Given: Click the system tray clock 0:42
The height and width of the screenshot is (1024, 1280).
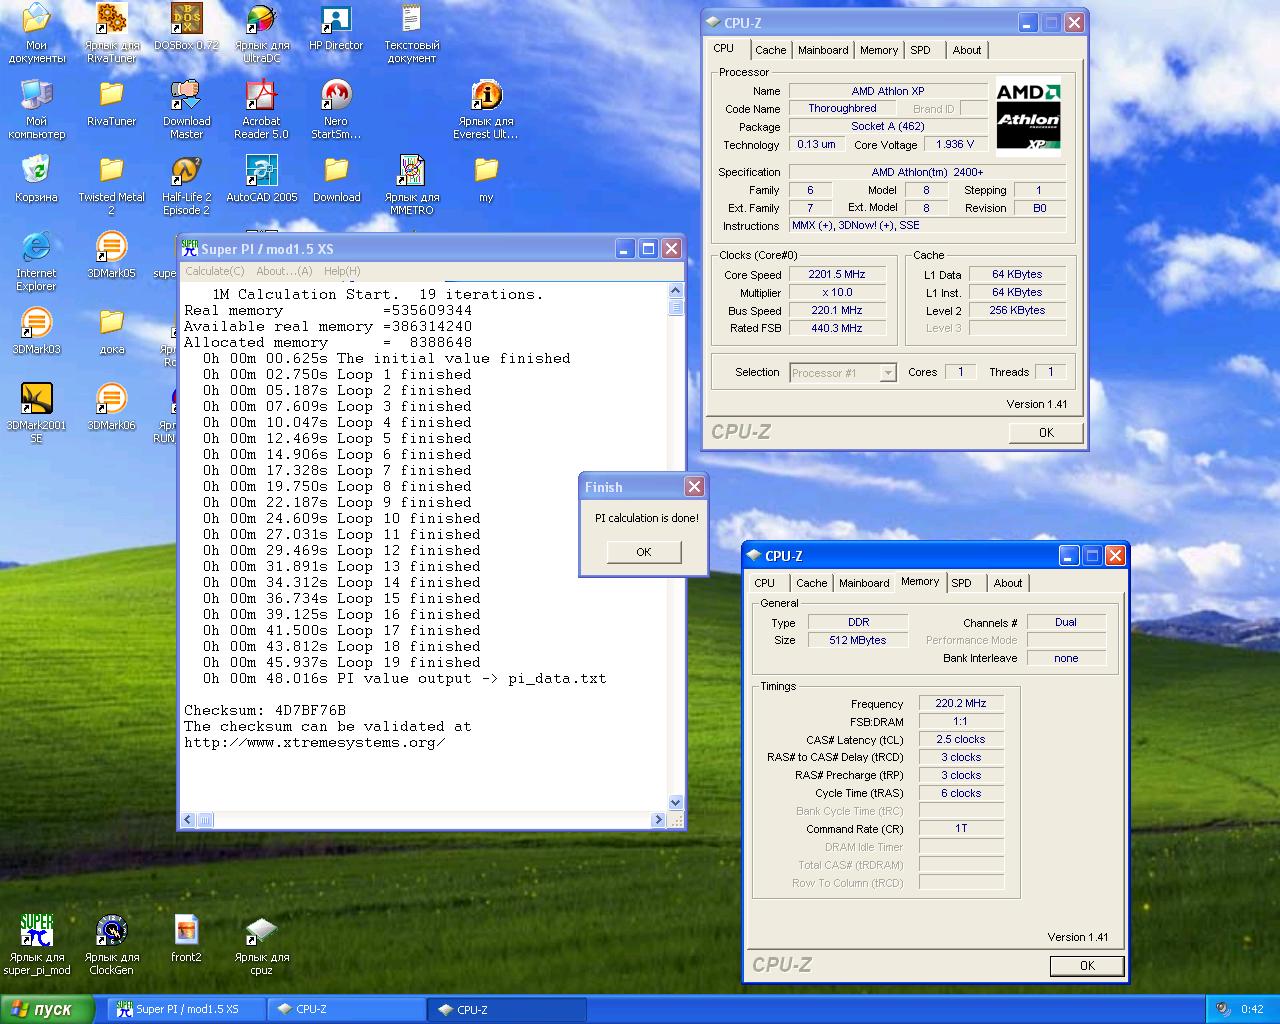Looking at the screenshot, I should click(x=1252, y=1010).
